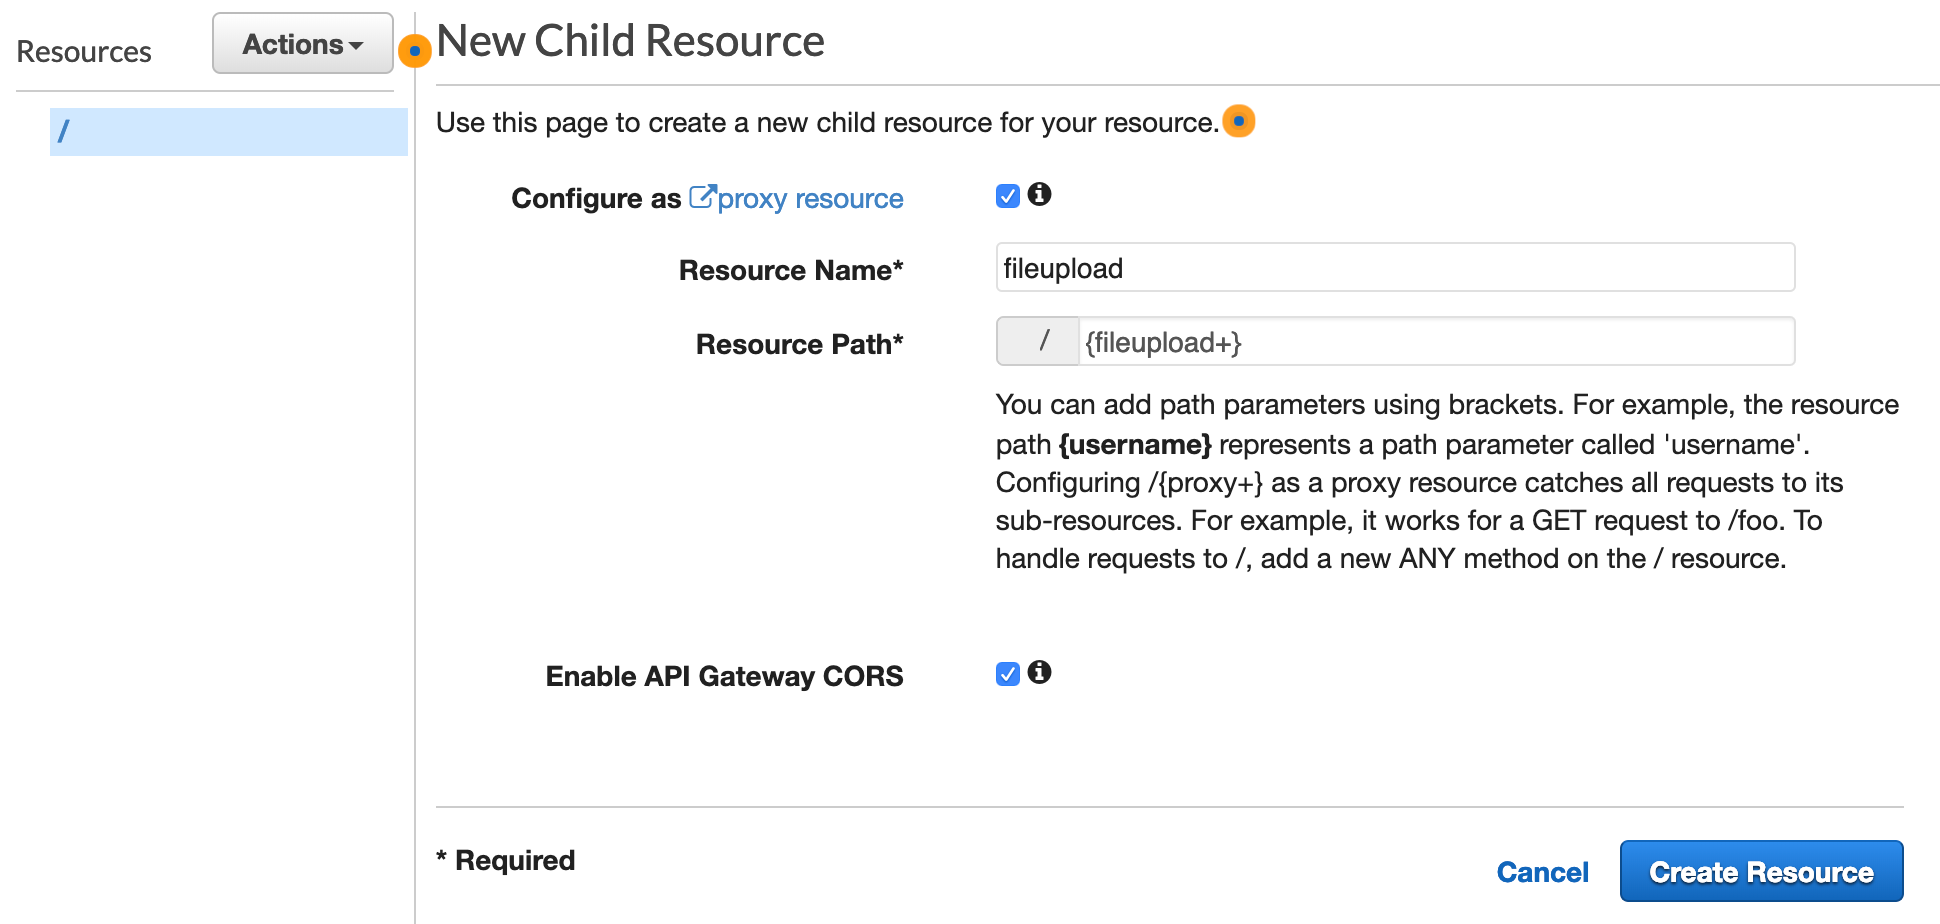Screen dimensions: 1940x924
Task: Disable the Enable API Gateway CORS checkbox
Action: click(1007, 674)
